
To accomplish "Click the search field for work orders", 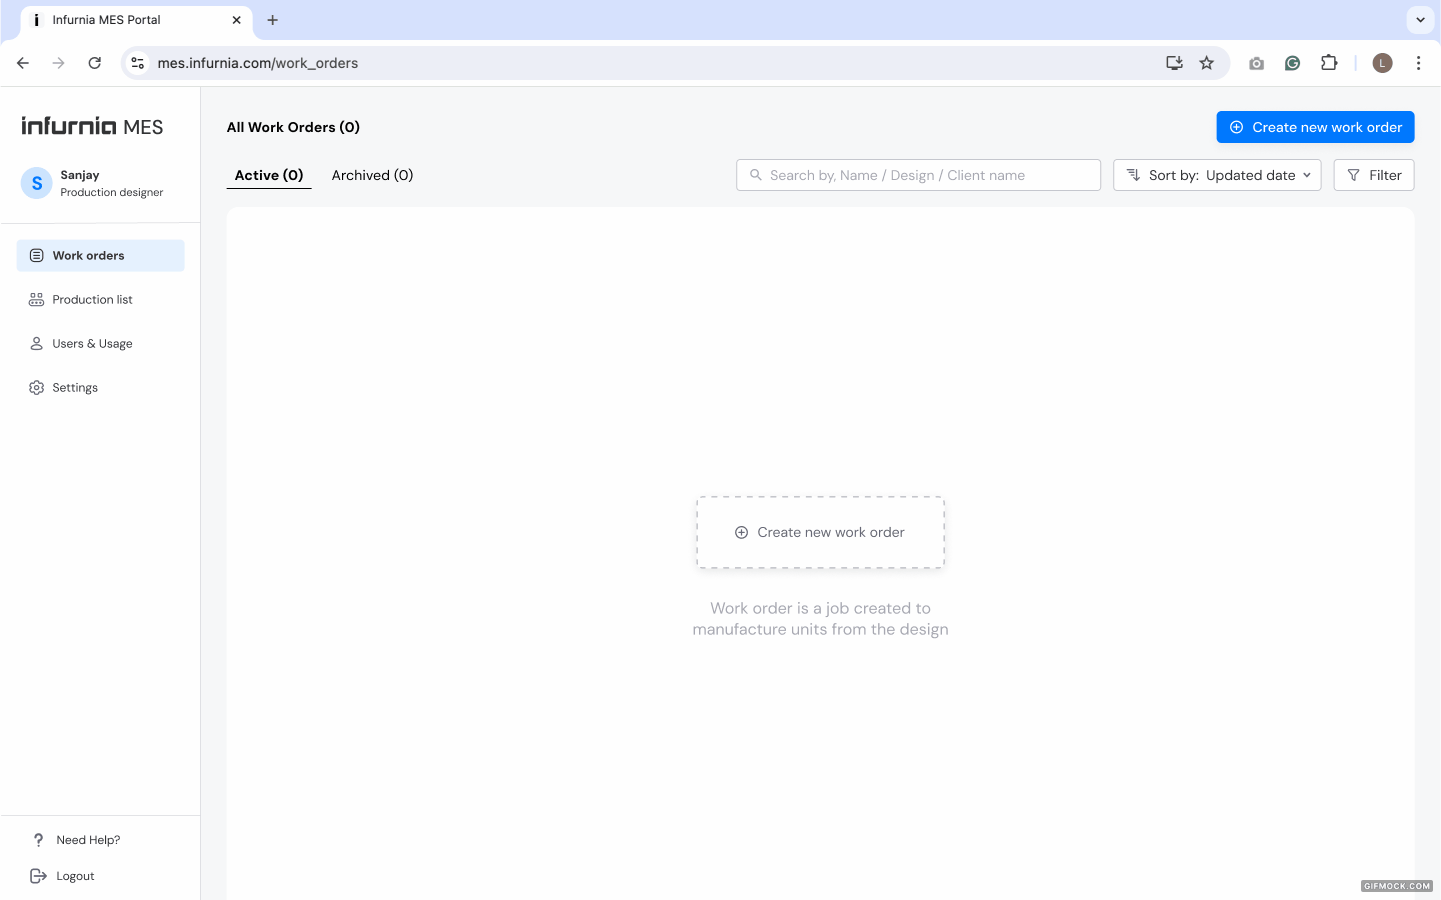I will [918, 175].
